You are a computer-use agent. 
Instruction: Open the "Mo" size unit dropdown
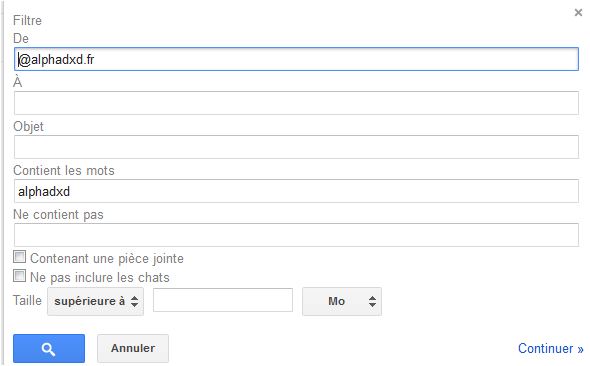[x=342, y=301]
